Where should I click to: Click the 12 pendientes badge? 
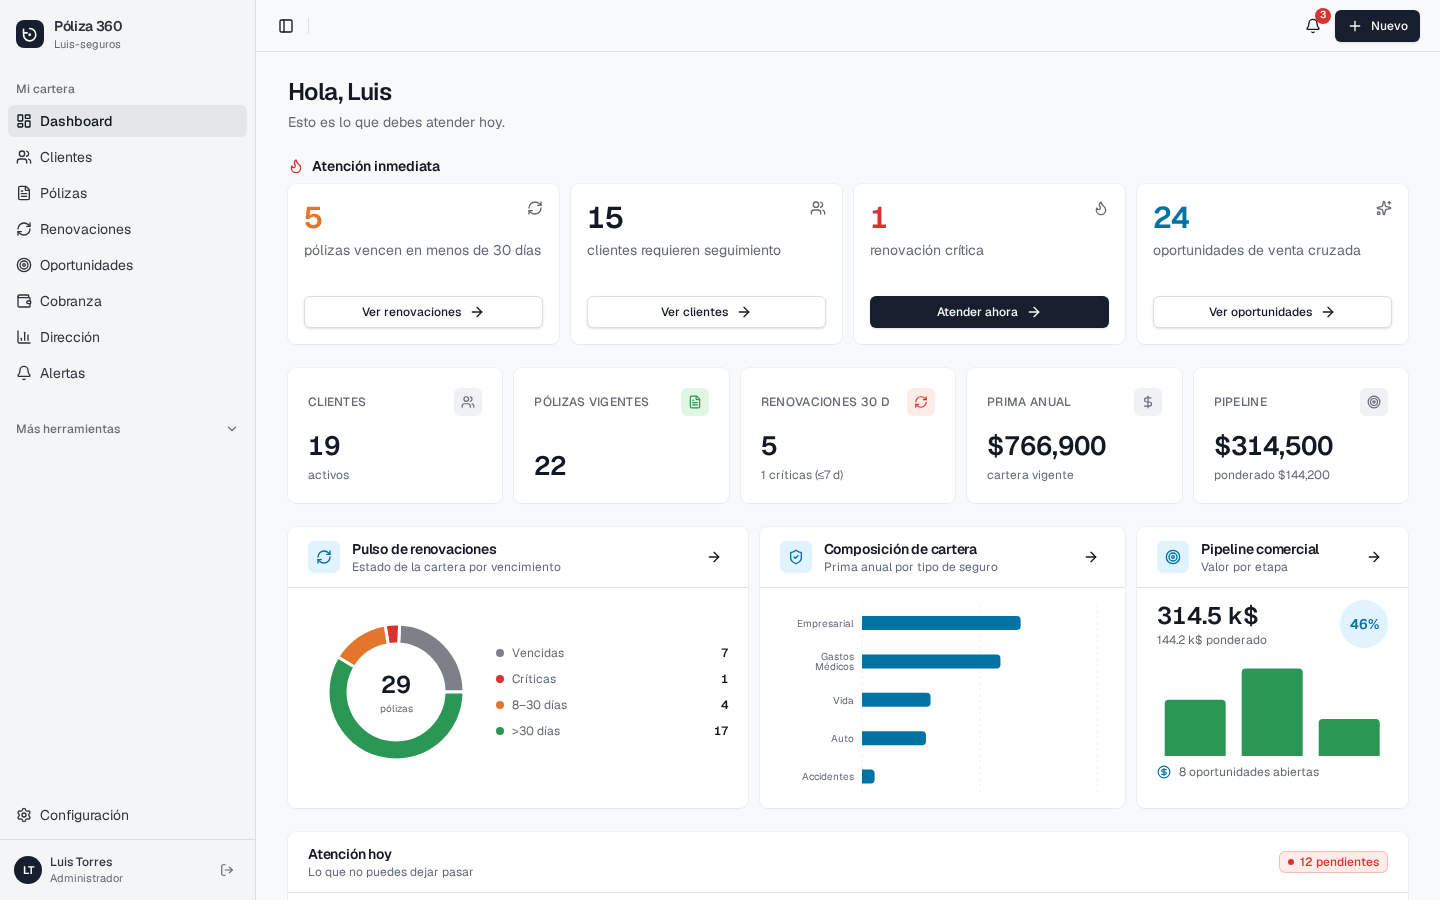[x=1333, y=862]
